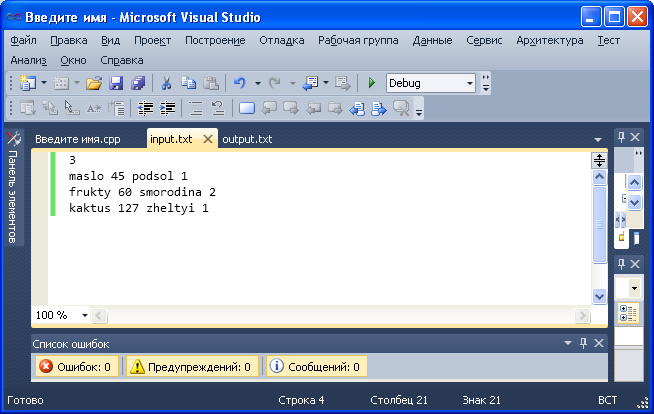
Task: Click the editor split window handle
Action: point(599,161)
